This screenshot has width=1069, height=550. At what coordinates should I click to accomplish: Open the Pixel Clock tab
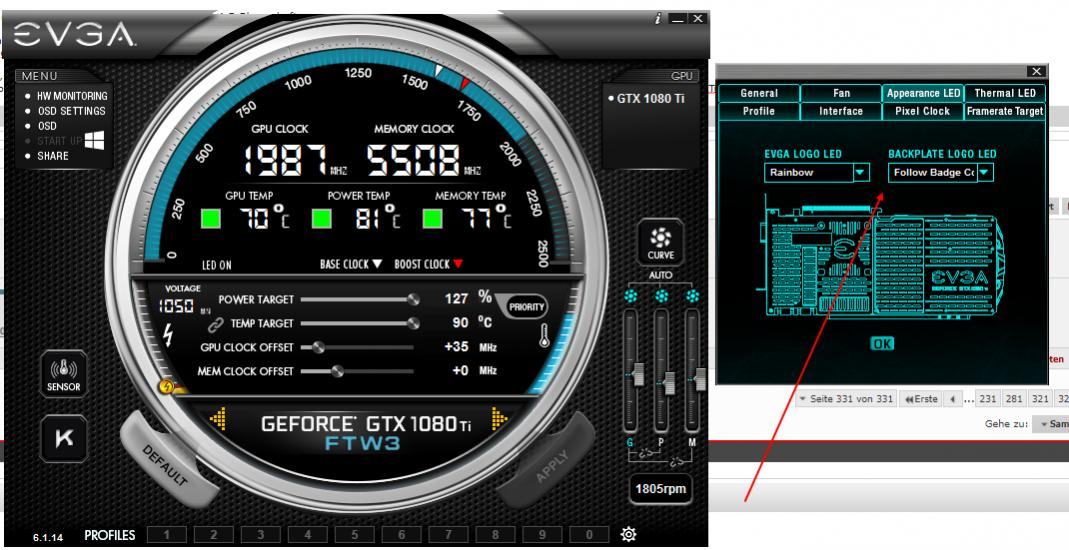923,111
